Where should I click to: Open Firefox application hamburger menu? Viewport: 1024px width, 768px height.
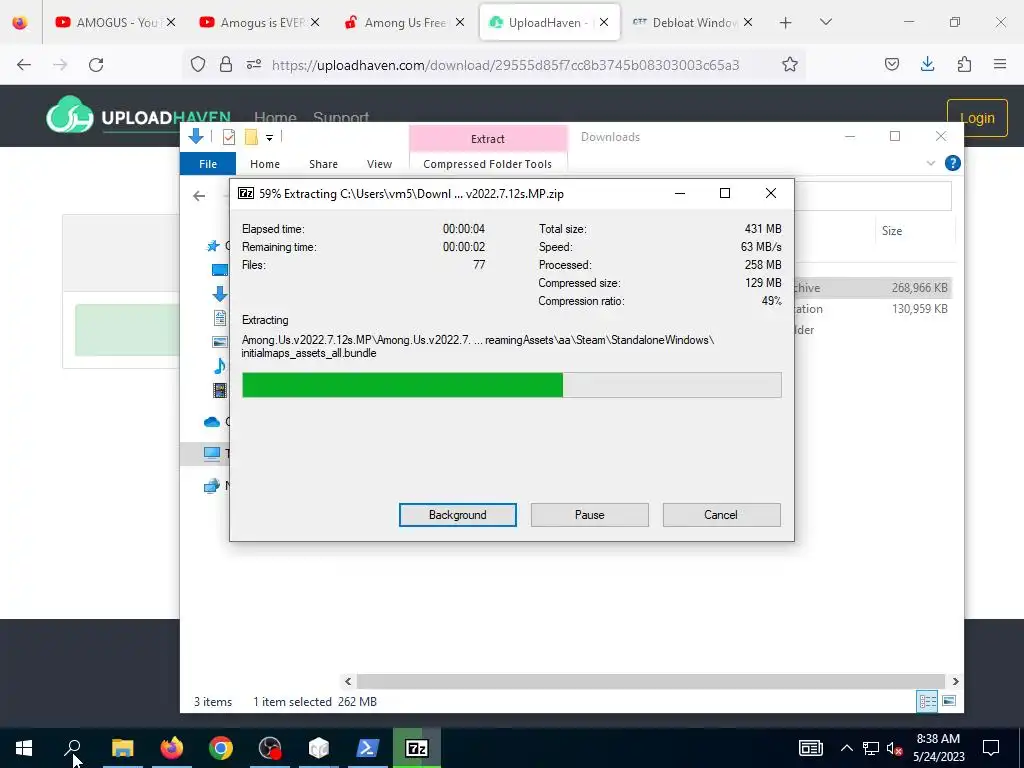(1000, 64)
